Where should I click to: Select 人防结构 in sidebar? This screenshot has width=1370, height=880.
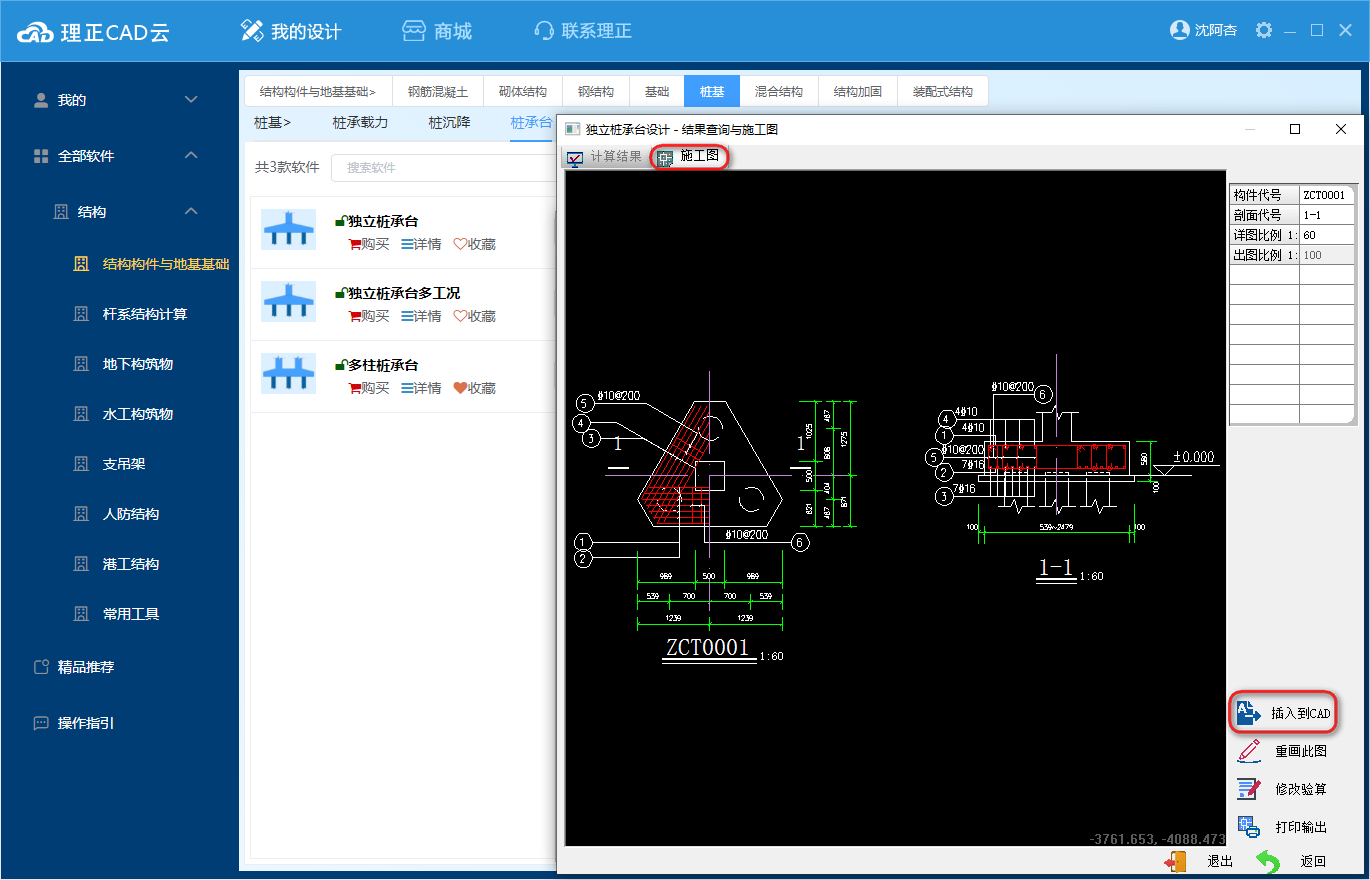pos(131,514)
